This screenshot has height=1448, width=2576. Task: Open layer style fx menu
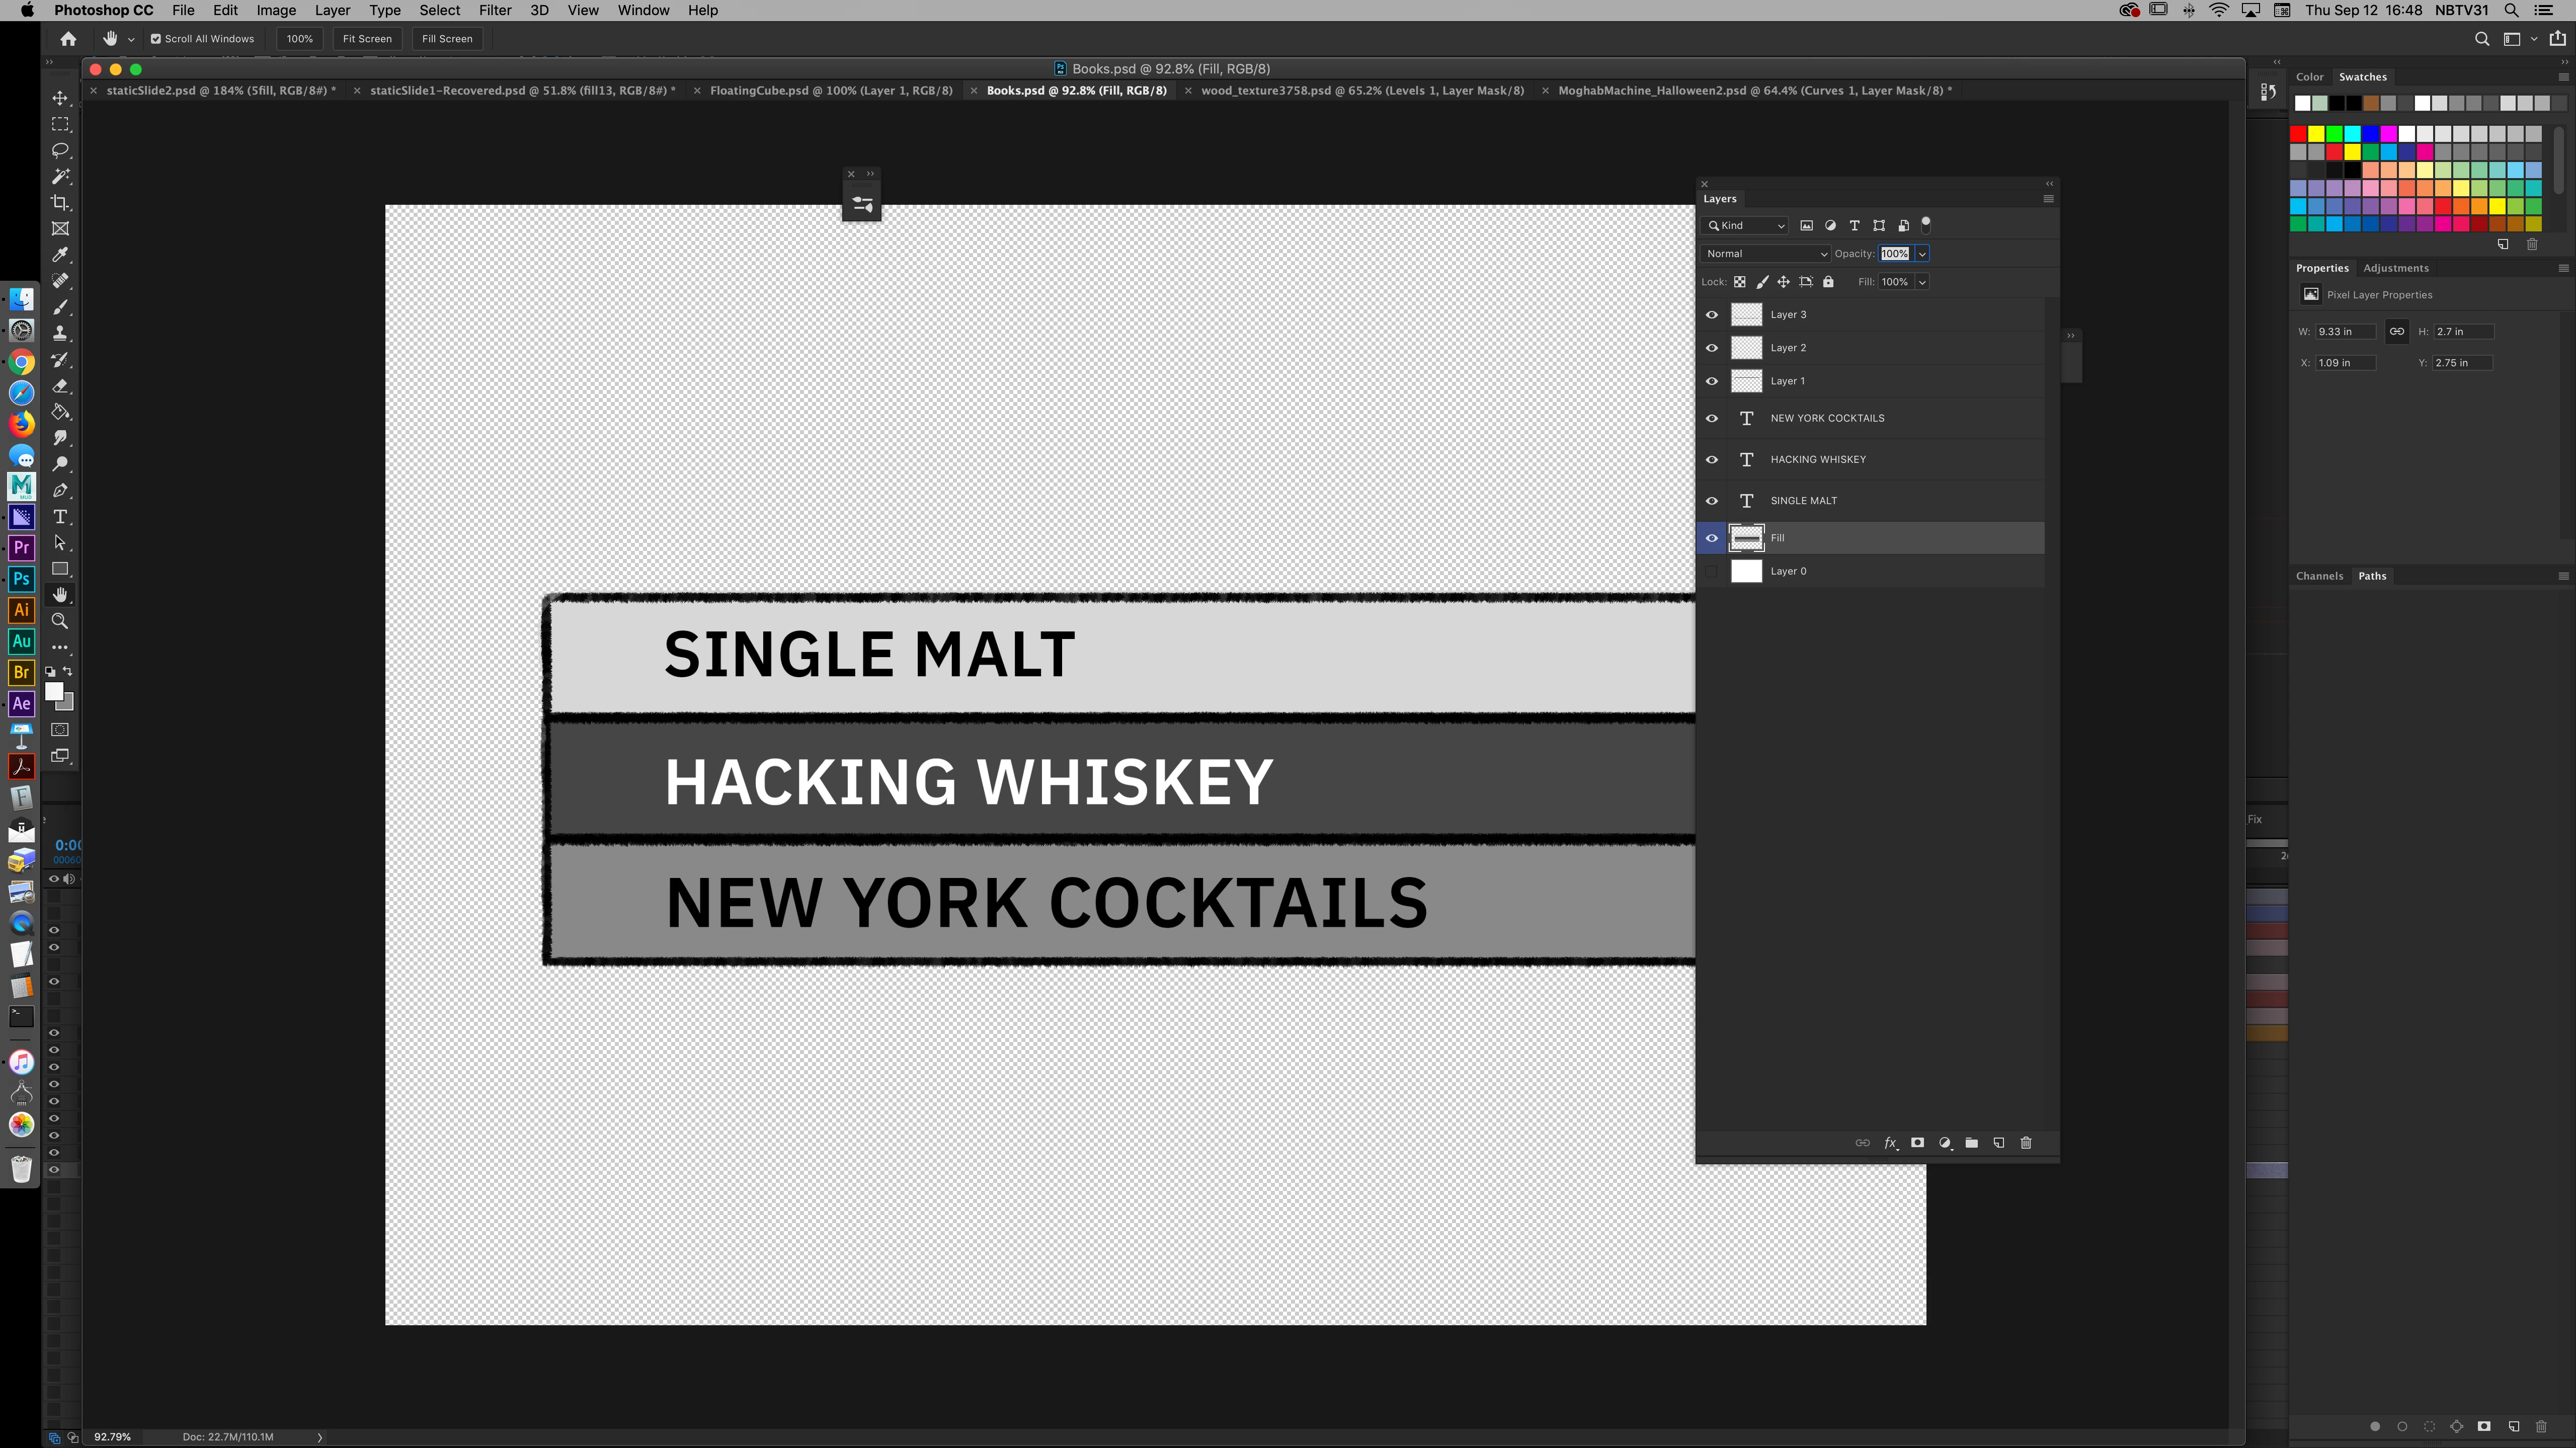pos(1890,1143)
